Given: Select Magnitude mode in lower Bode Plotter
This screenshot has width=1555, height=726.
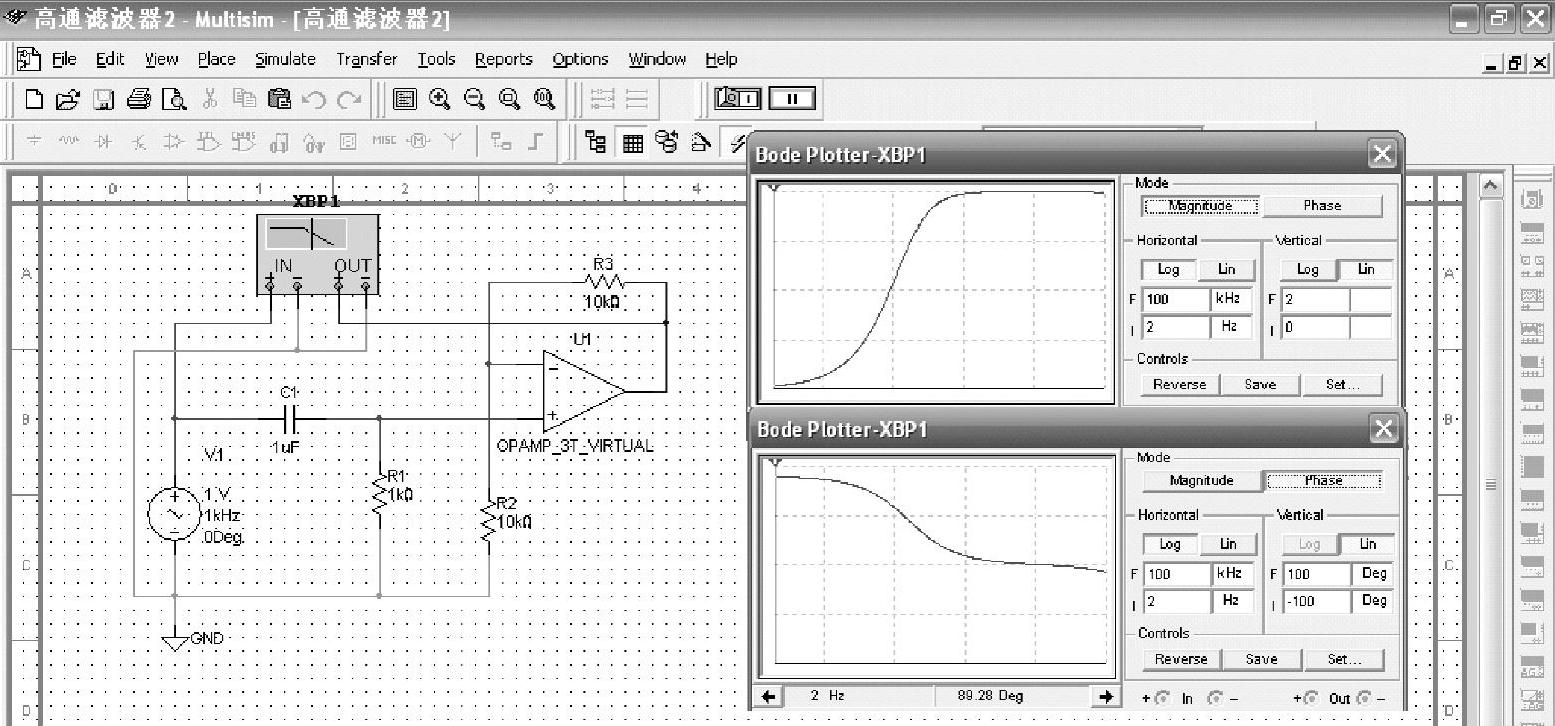Looking at the screenshot, I should coord(1201,480).
